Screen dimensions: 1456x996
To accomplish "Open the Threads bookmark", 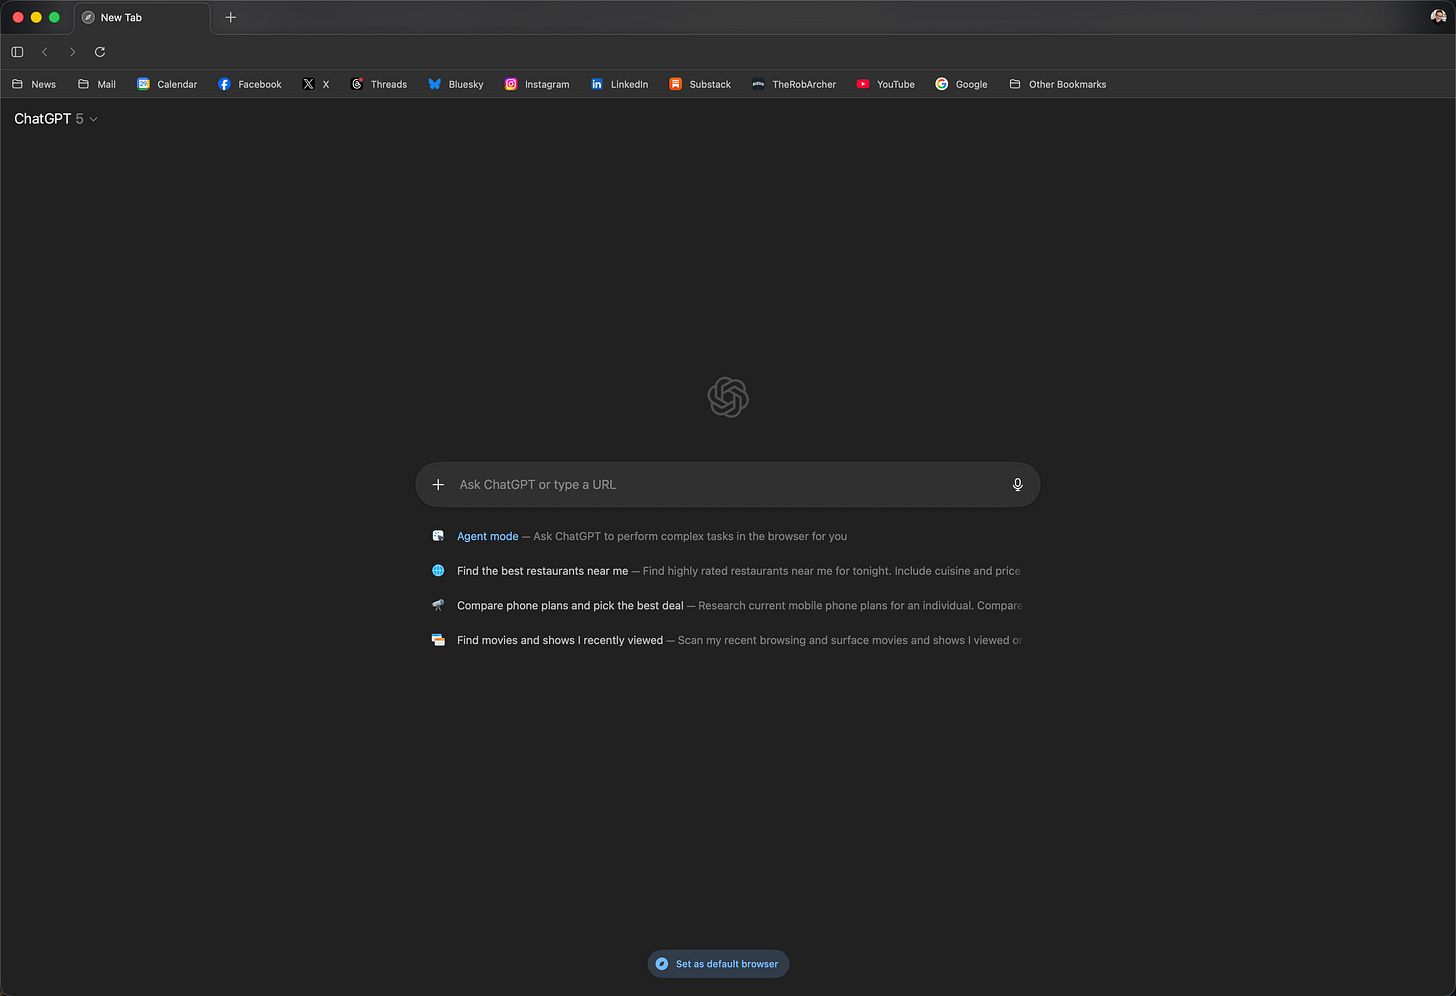I will pos(379,84).
